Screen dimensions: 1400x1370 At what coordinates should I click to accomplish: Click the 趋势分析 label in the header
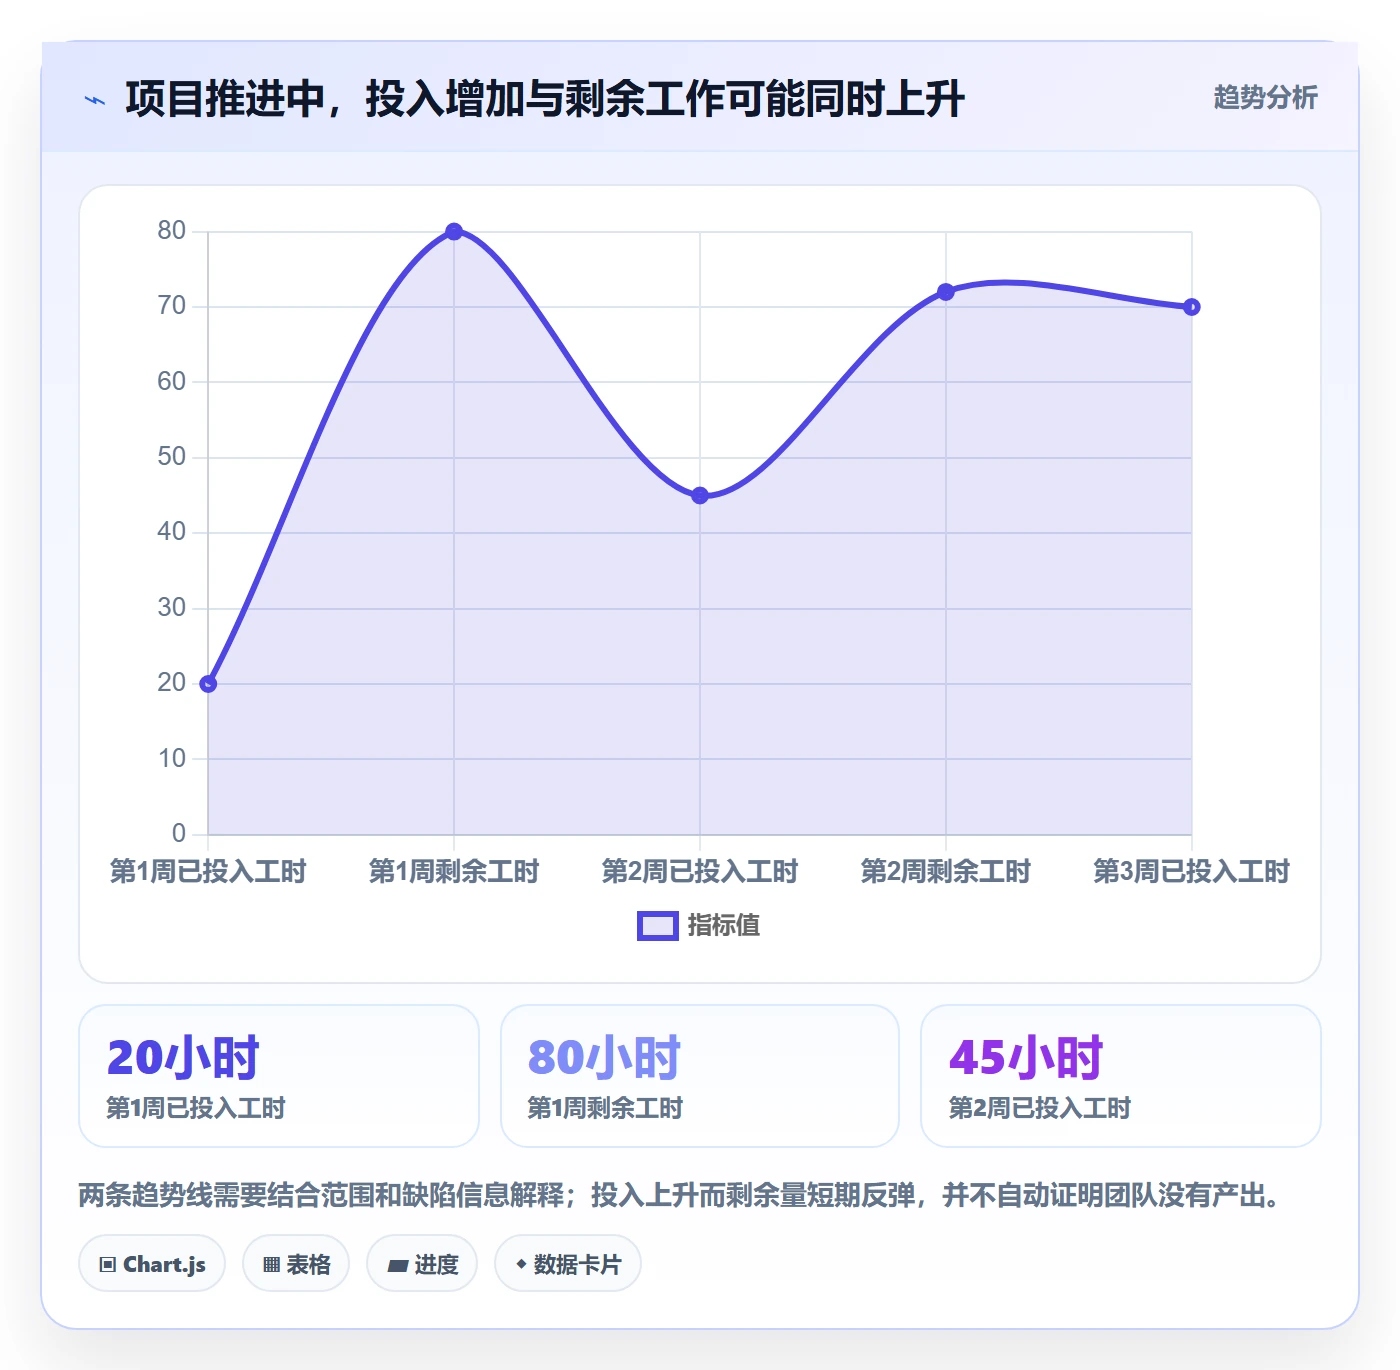pyautogui.click(x=1265, y=97)
